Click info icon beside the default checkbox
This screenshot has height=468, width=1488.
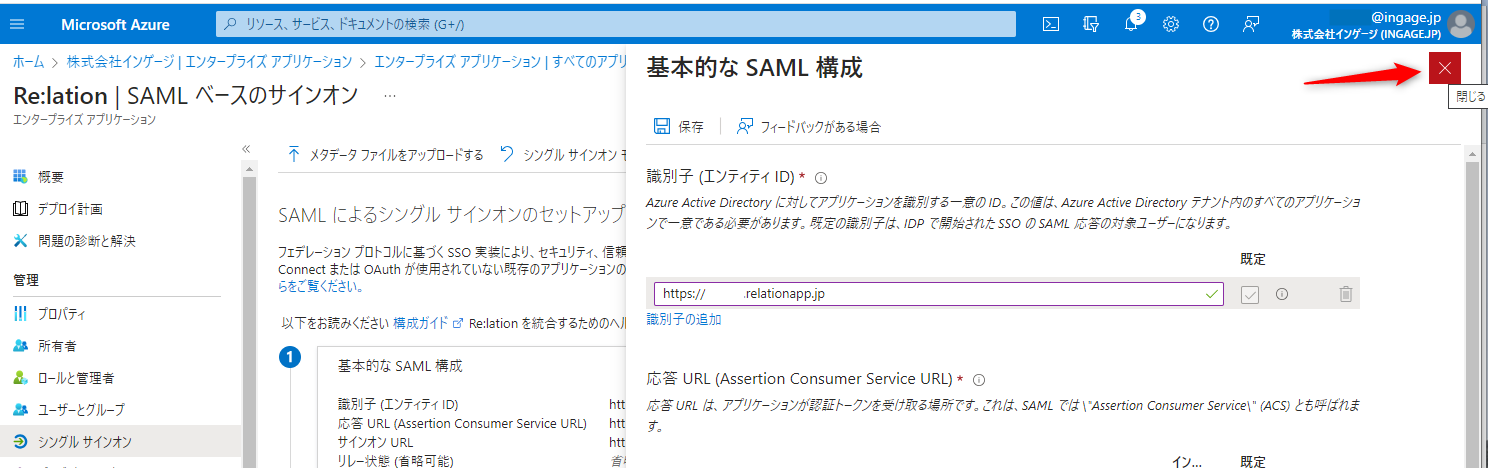(1281, 294)
